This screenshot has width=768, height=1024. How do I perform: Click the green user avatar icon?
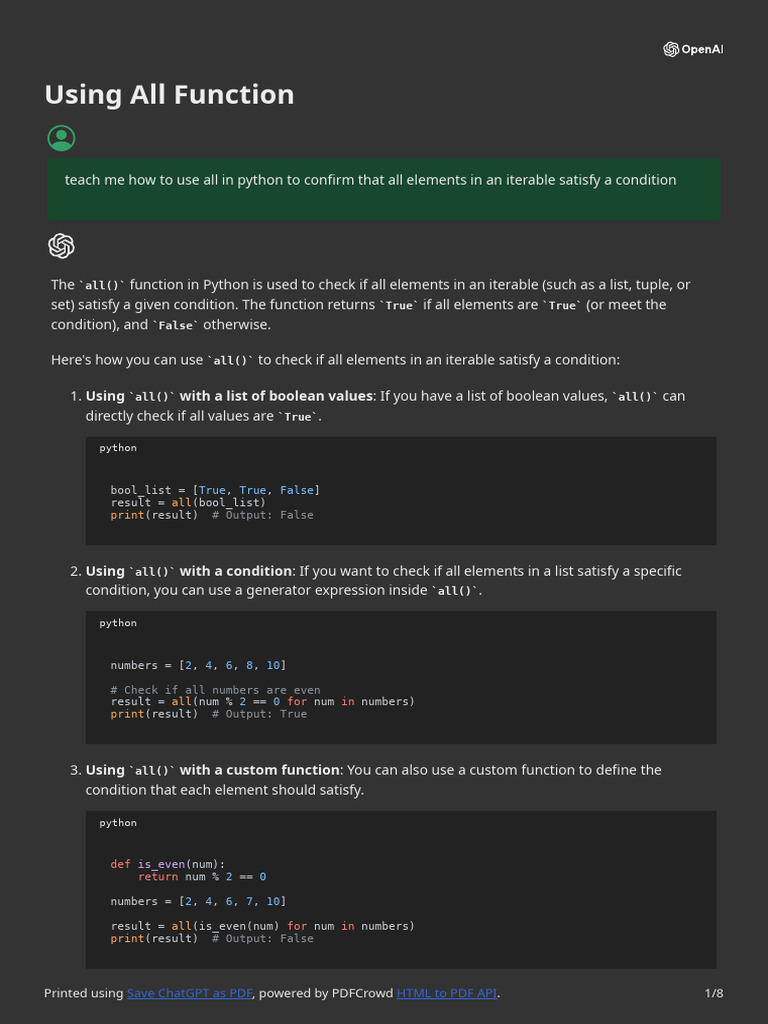pyautogui.click(x=61, y=138)
